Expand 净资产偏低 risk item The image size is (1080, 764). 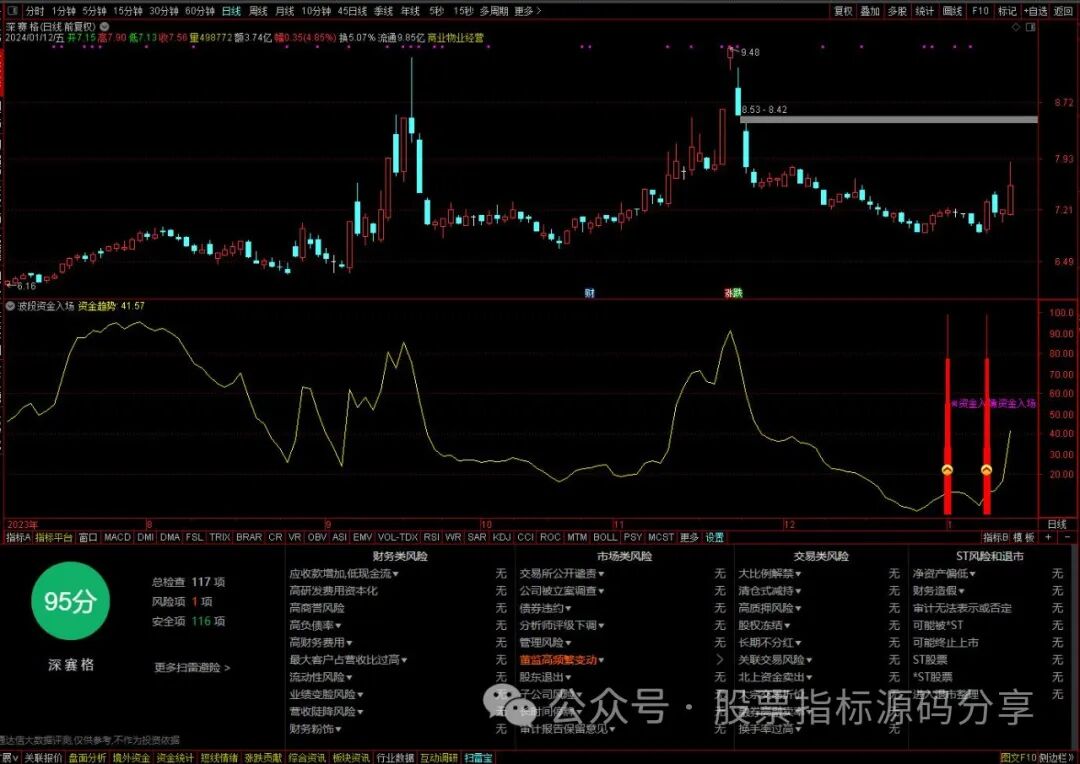click(944, 574)
